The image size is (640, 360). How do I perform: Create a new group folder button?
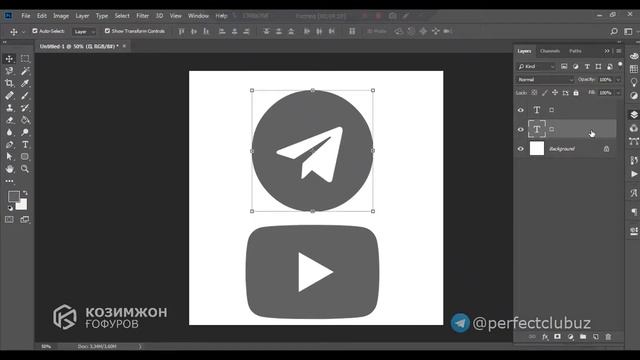(x=583, y=337)
